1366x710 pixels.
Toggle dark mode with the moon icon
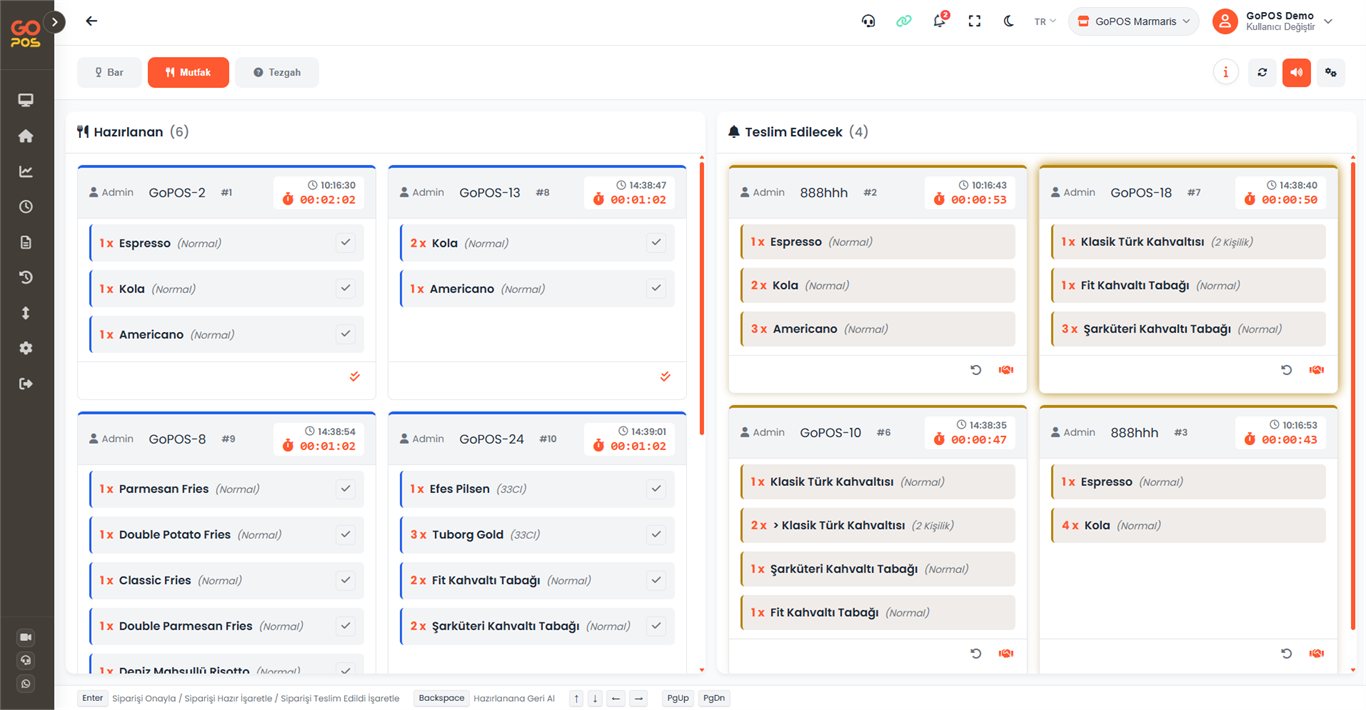(x=1009, y=21)
